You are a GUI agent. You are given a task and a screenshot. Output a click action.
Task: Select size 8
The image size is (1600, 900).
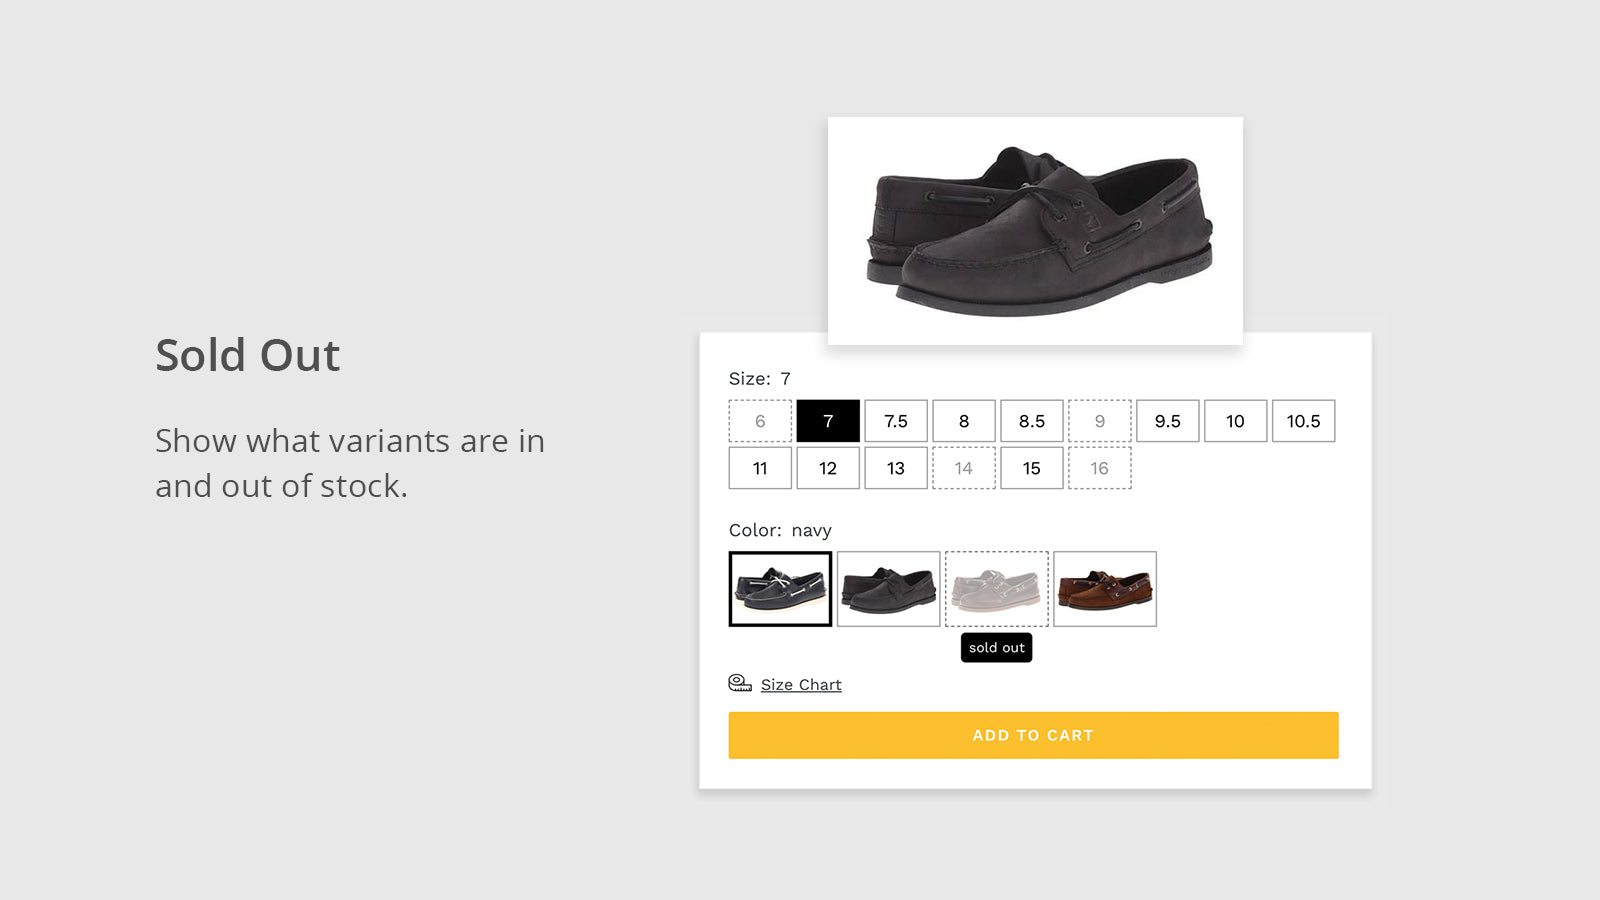coord(963,421)
